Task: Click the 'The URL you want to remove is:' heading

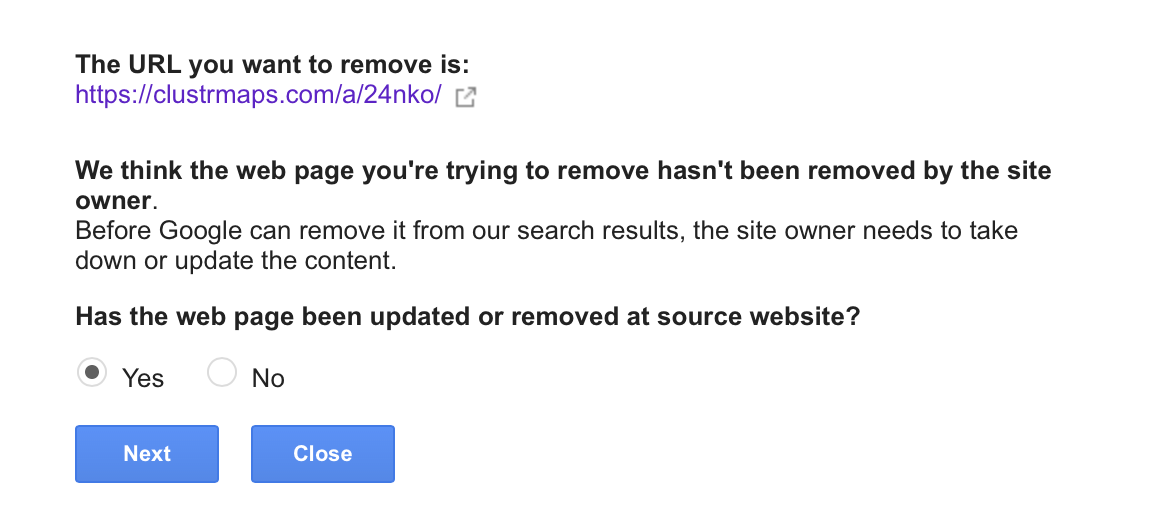Action: pos(272,66)
